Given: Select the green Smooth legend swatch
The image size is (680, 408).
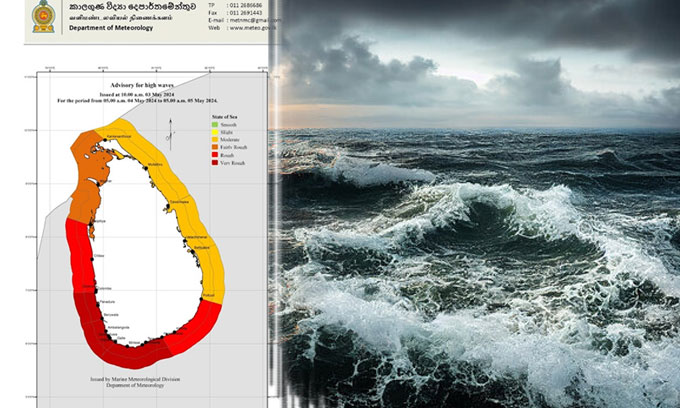Looking at the screenshot, I should pos(215,124).
